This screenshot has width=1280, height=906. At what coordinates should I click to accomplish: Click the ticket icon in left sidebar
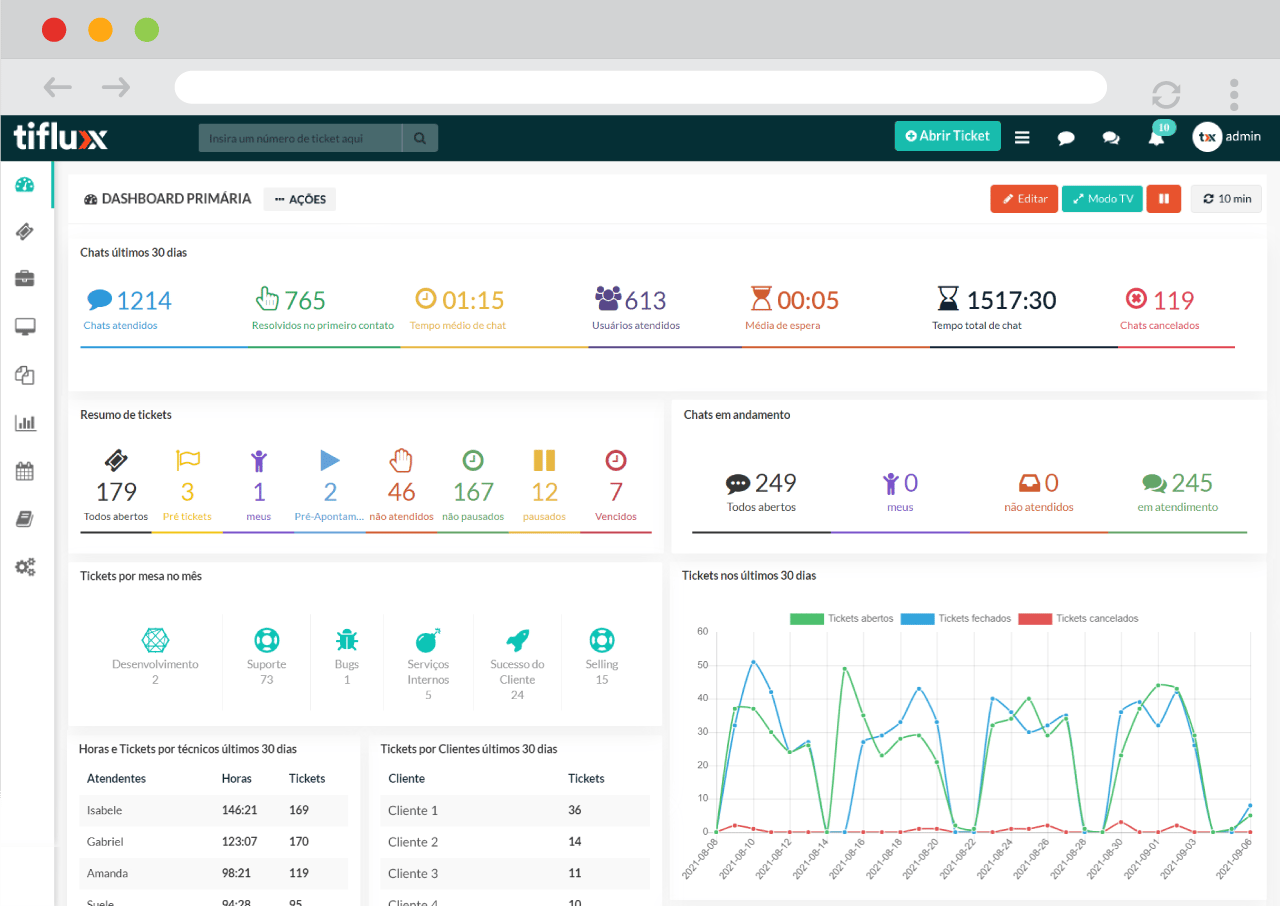click(25, 232)
